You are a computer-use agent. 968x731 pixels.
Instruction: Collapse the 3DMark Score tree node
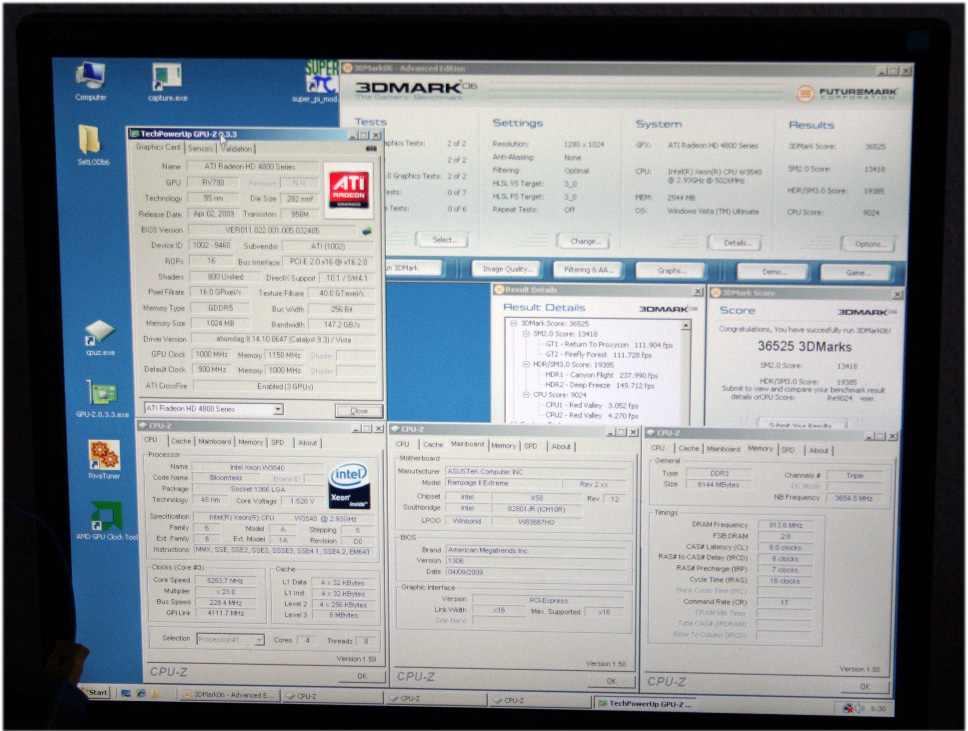pos(514,323)
